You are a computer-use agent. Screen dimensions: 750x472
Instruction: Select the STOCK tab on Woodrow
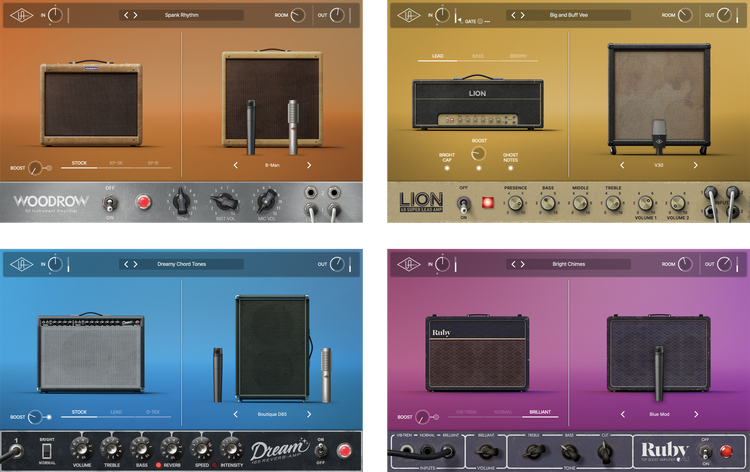tap(79, 162)
